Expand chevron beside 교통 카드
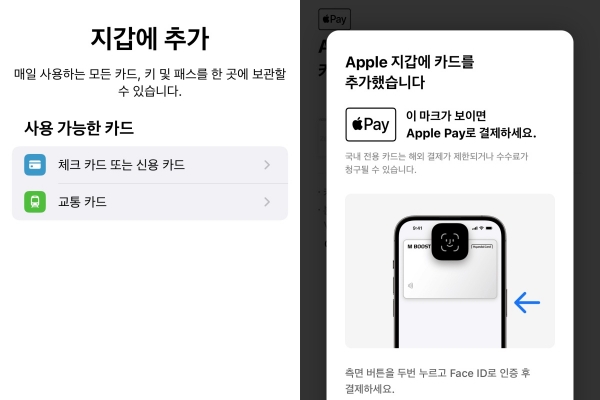 click(x=267, y=202)
